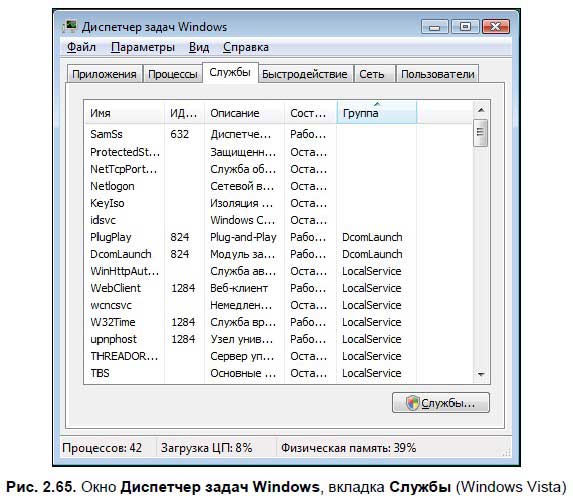Minimize the Task Manager window
Screen dimensions: 573x504
(x=434, y=27)
